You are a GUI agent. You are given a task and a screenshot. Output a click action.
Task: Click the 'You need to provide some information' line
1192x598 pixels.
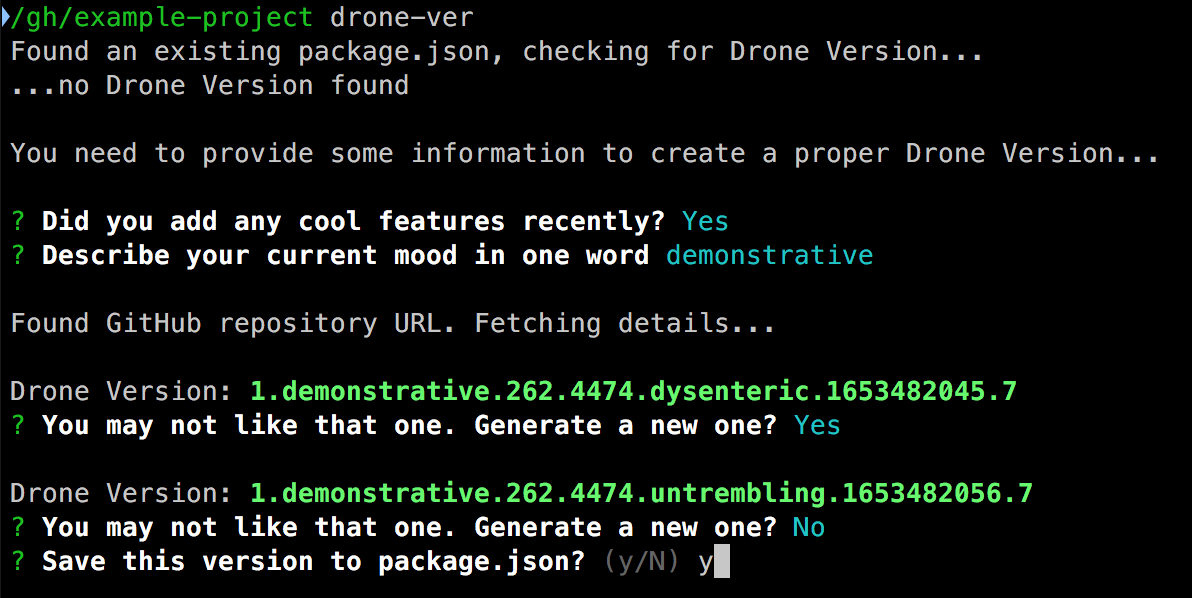click(585, 153)
